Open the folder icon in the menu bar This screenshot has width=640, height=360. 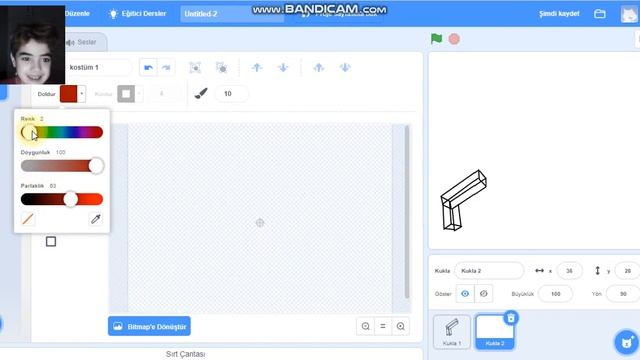[x=600, y=14]
